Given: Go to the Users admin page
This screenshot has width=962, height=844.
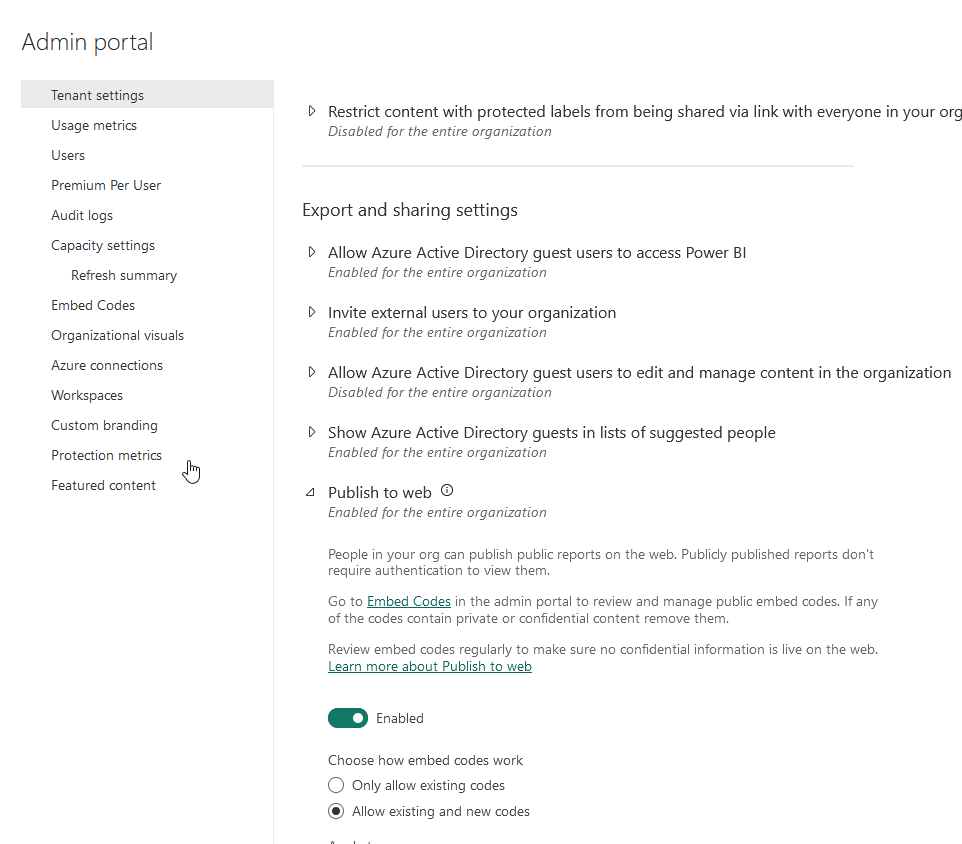Looking at the screenshot, I should [x=68, y=155].
